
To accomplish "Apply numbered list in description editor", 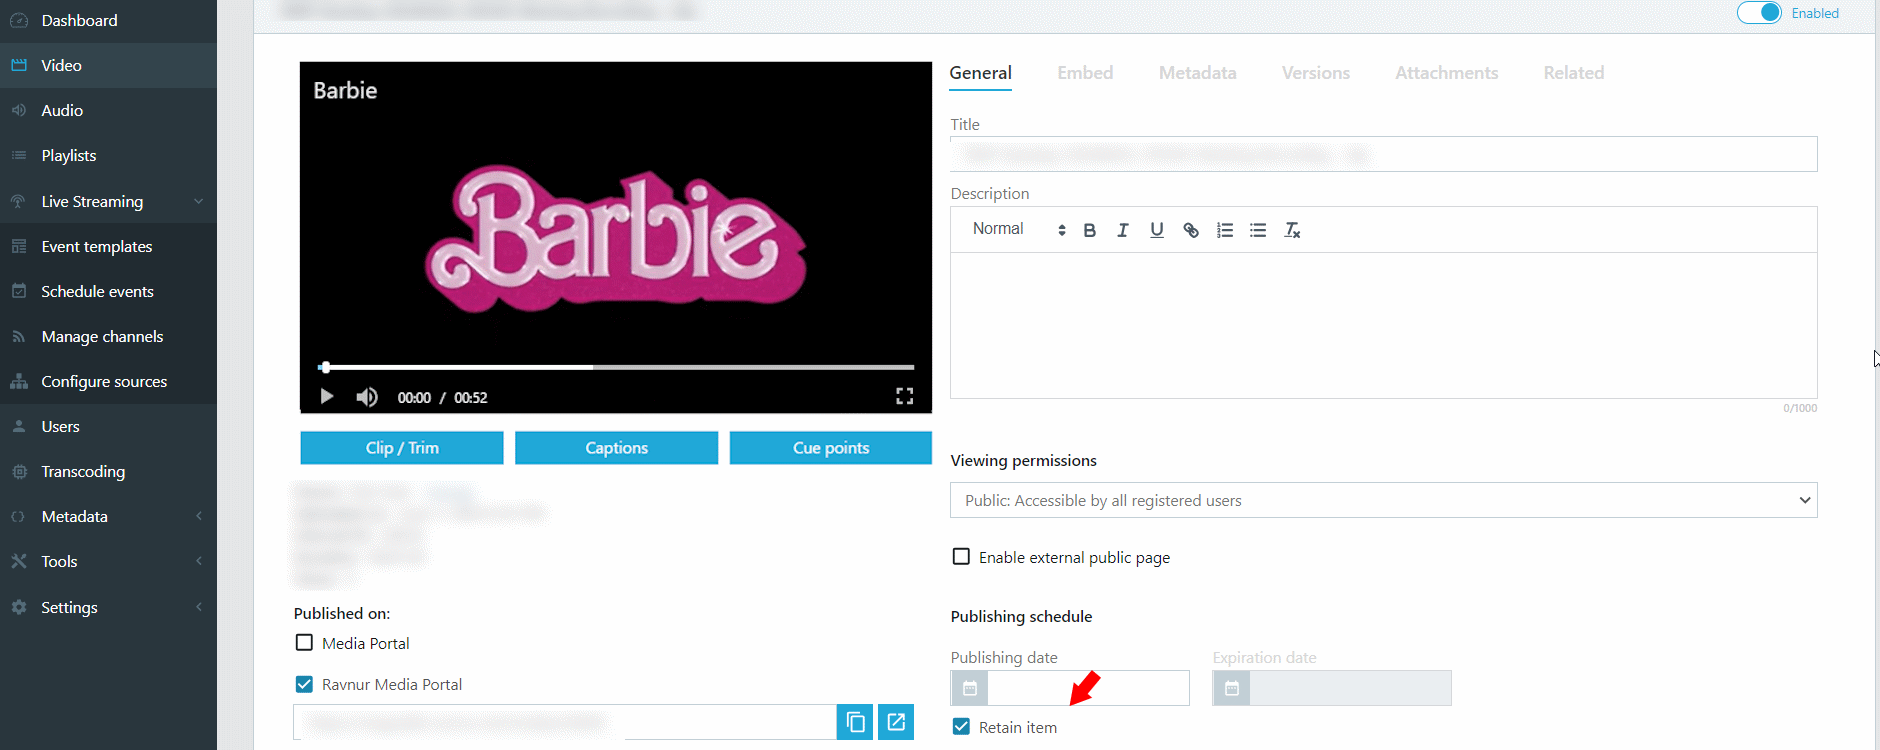I will [x=1225, y=230].
